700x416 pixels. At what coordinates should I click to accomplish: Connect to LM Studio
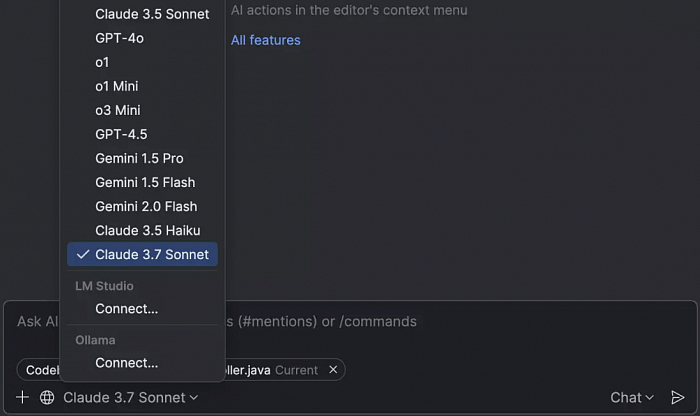tap(142, 309)
